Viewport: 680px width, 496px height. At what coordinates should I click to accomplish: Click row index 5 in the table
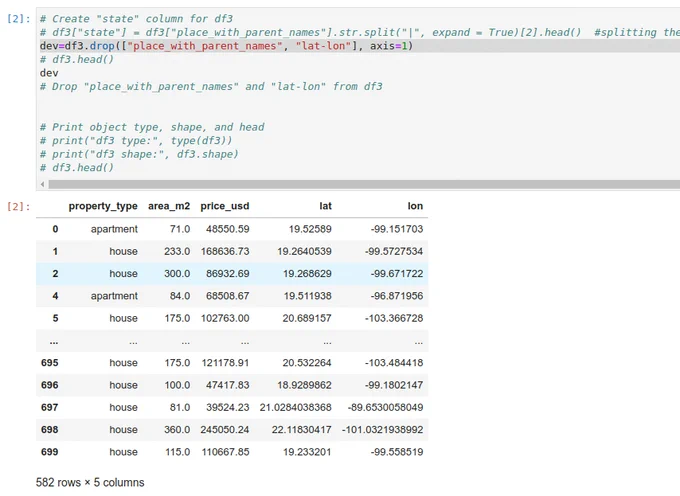coord(55,318)
